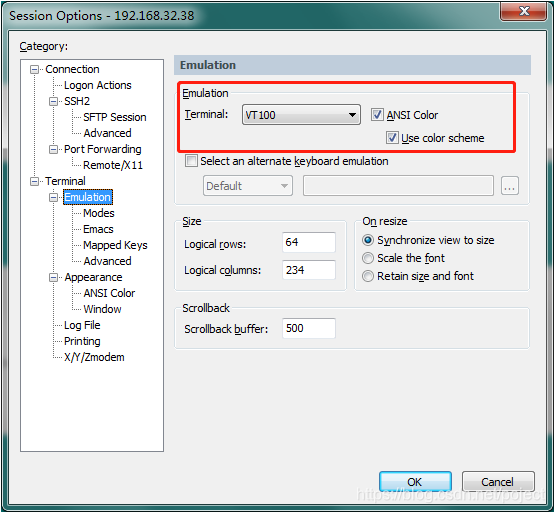Toggle the Use color scheme checkbox
This screenshot has height=513, width=555.
pos(392,138)
